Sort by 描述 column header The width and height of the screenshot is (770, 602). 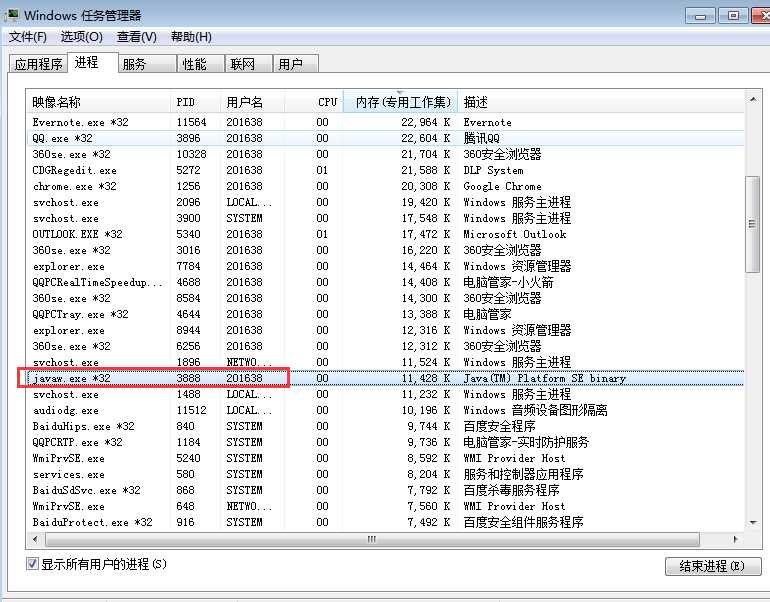[601, 102]
